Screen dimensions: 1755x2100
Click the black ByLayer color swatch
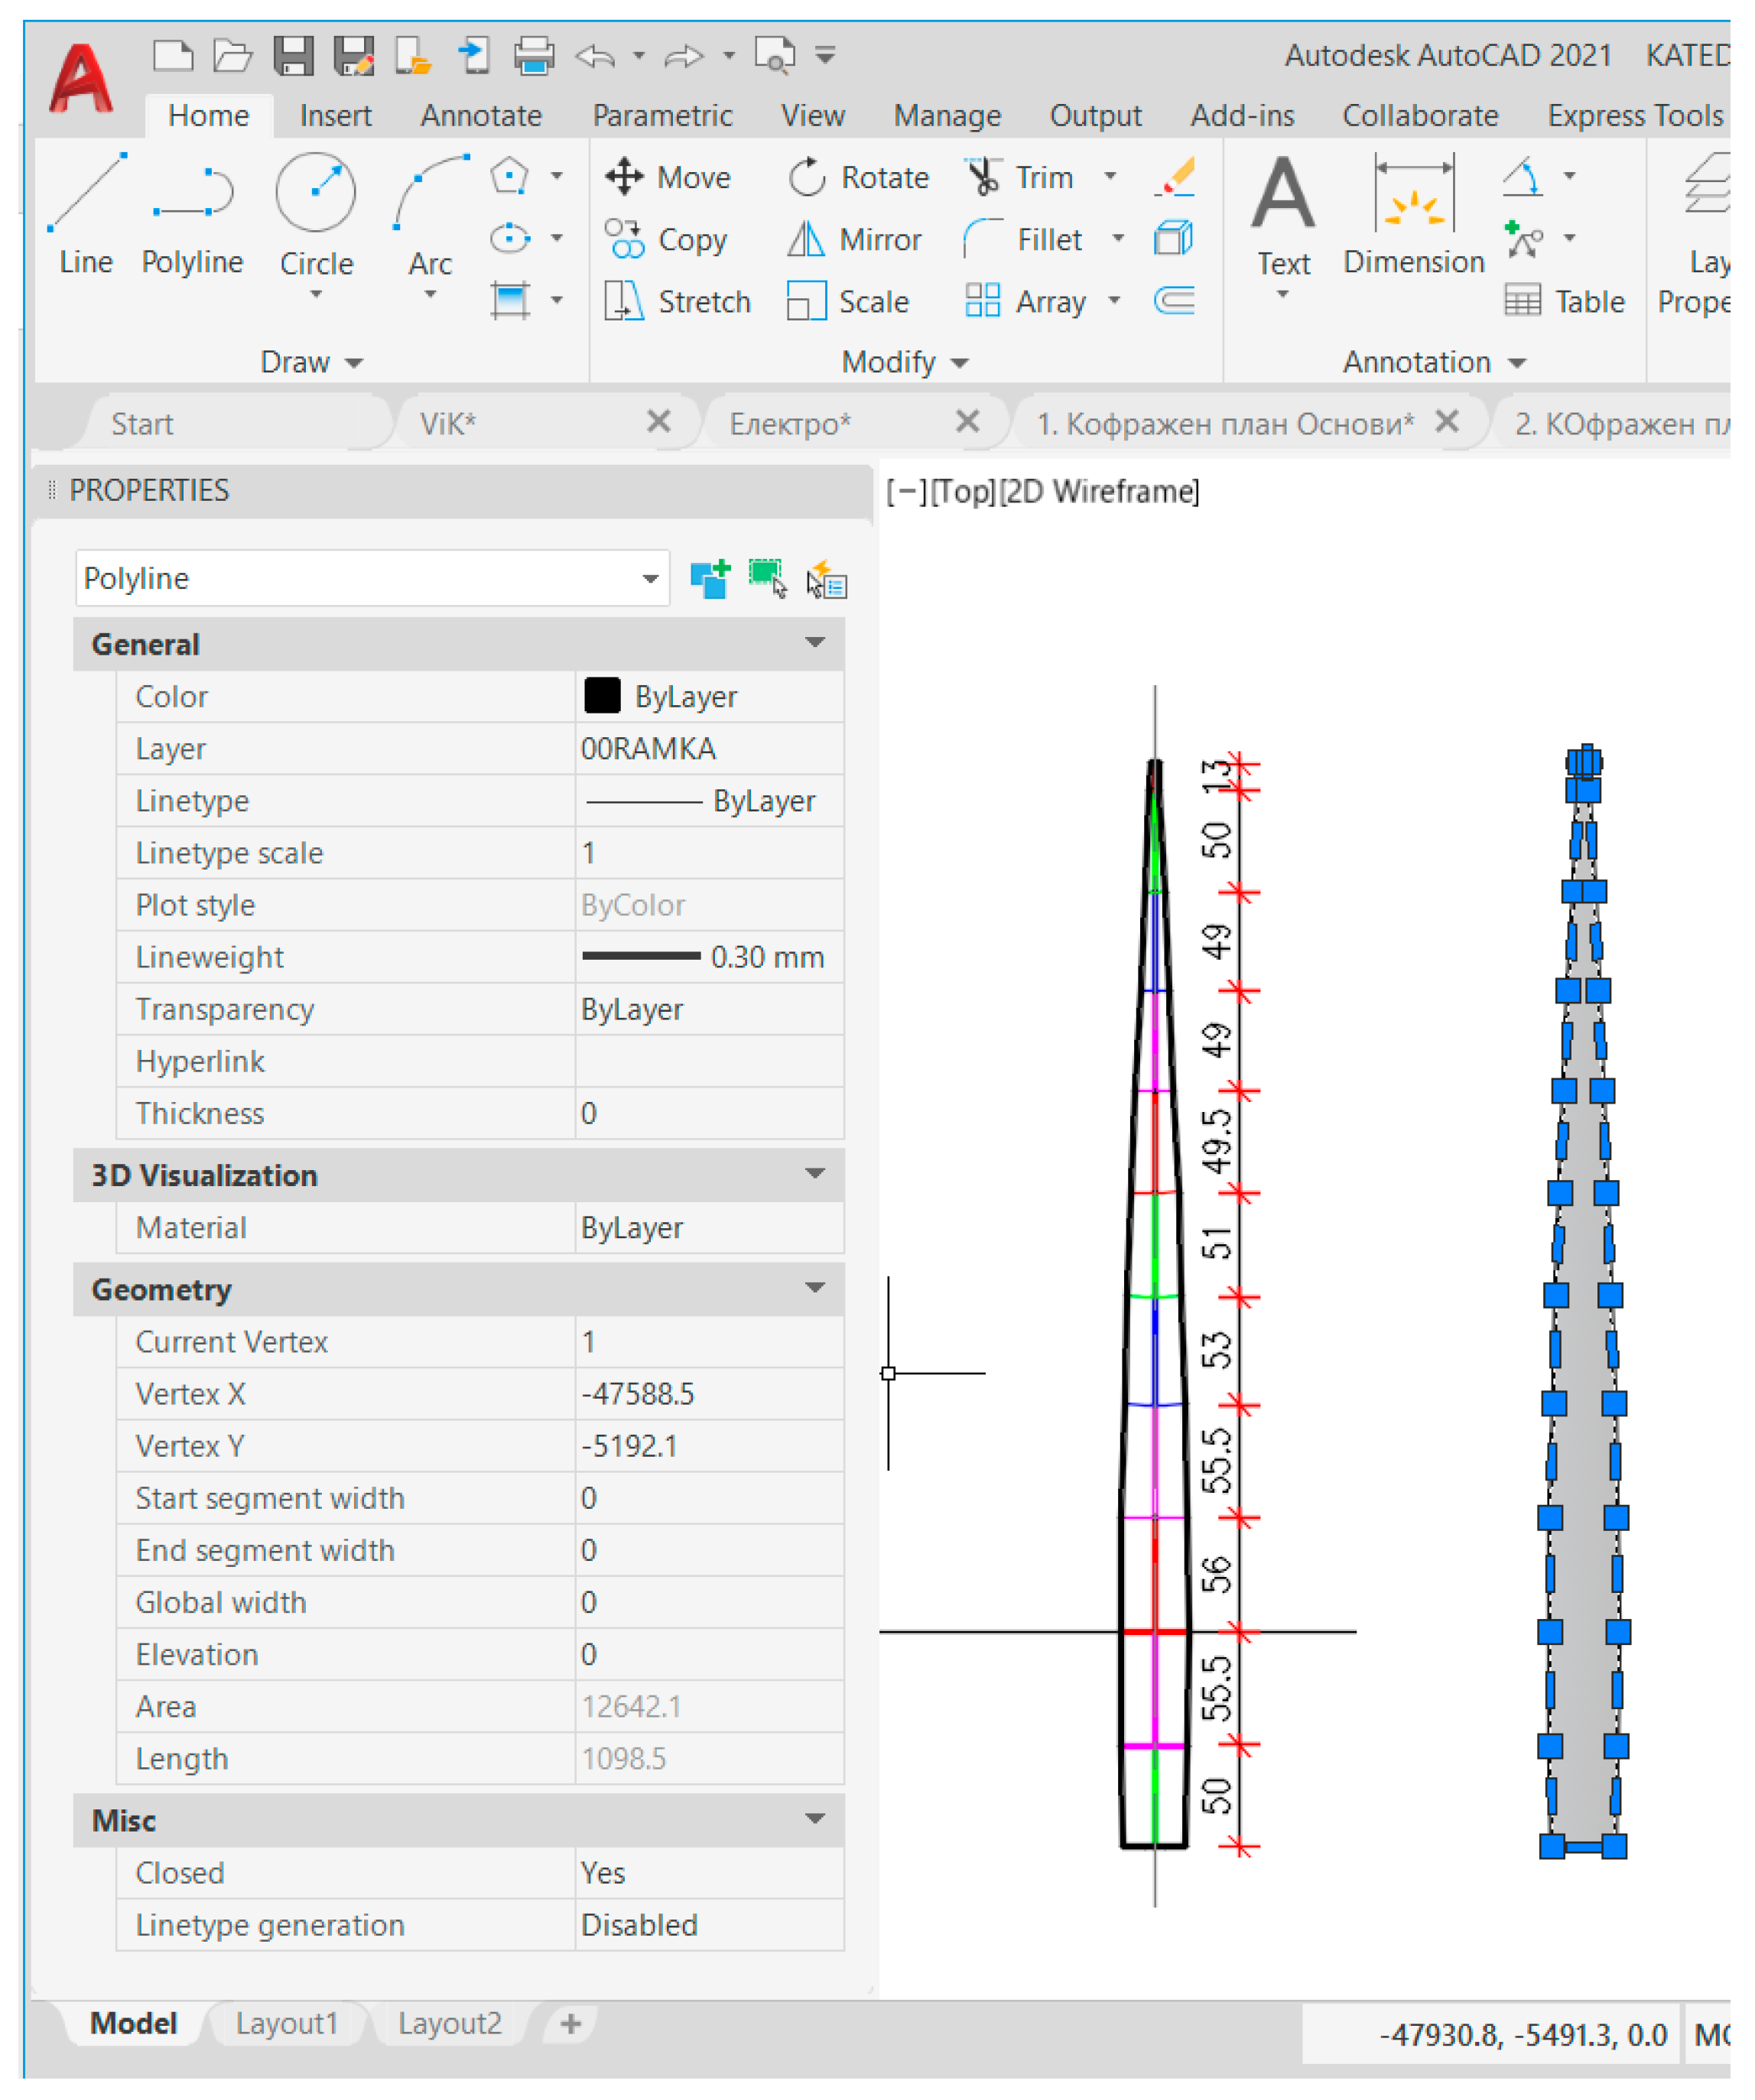[x=602, y=696]
